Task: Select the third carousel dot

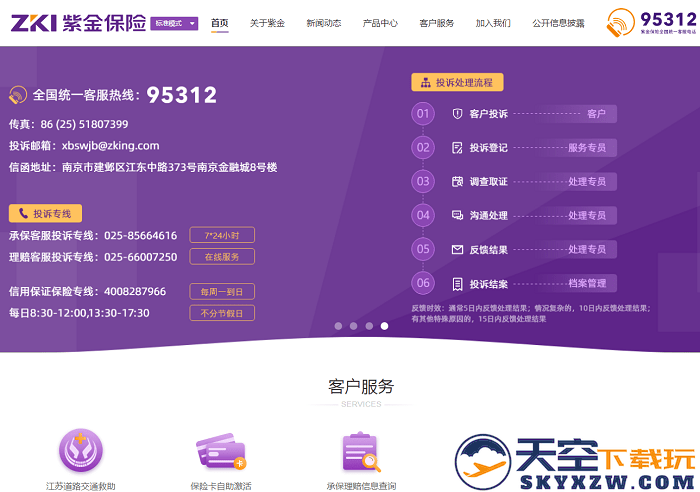Action: pyautogui.click(x=369, y=326)
